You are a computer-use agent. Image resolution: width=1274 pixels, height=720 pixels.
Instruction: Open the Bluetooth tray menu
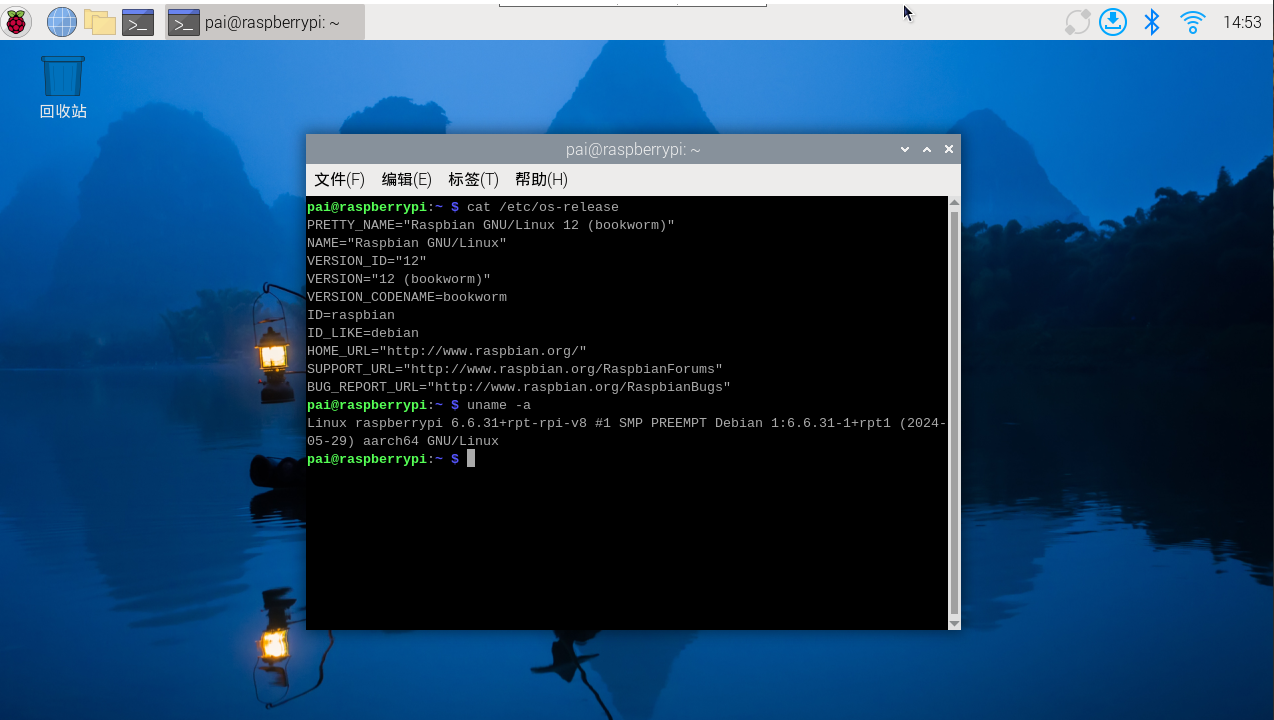1152,22
